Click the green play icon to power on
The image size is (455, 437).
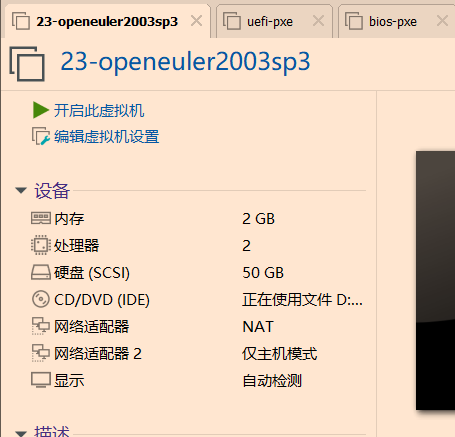pyautogui.click(x=41, y=110)
